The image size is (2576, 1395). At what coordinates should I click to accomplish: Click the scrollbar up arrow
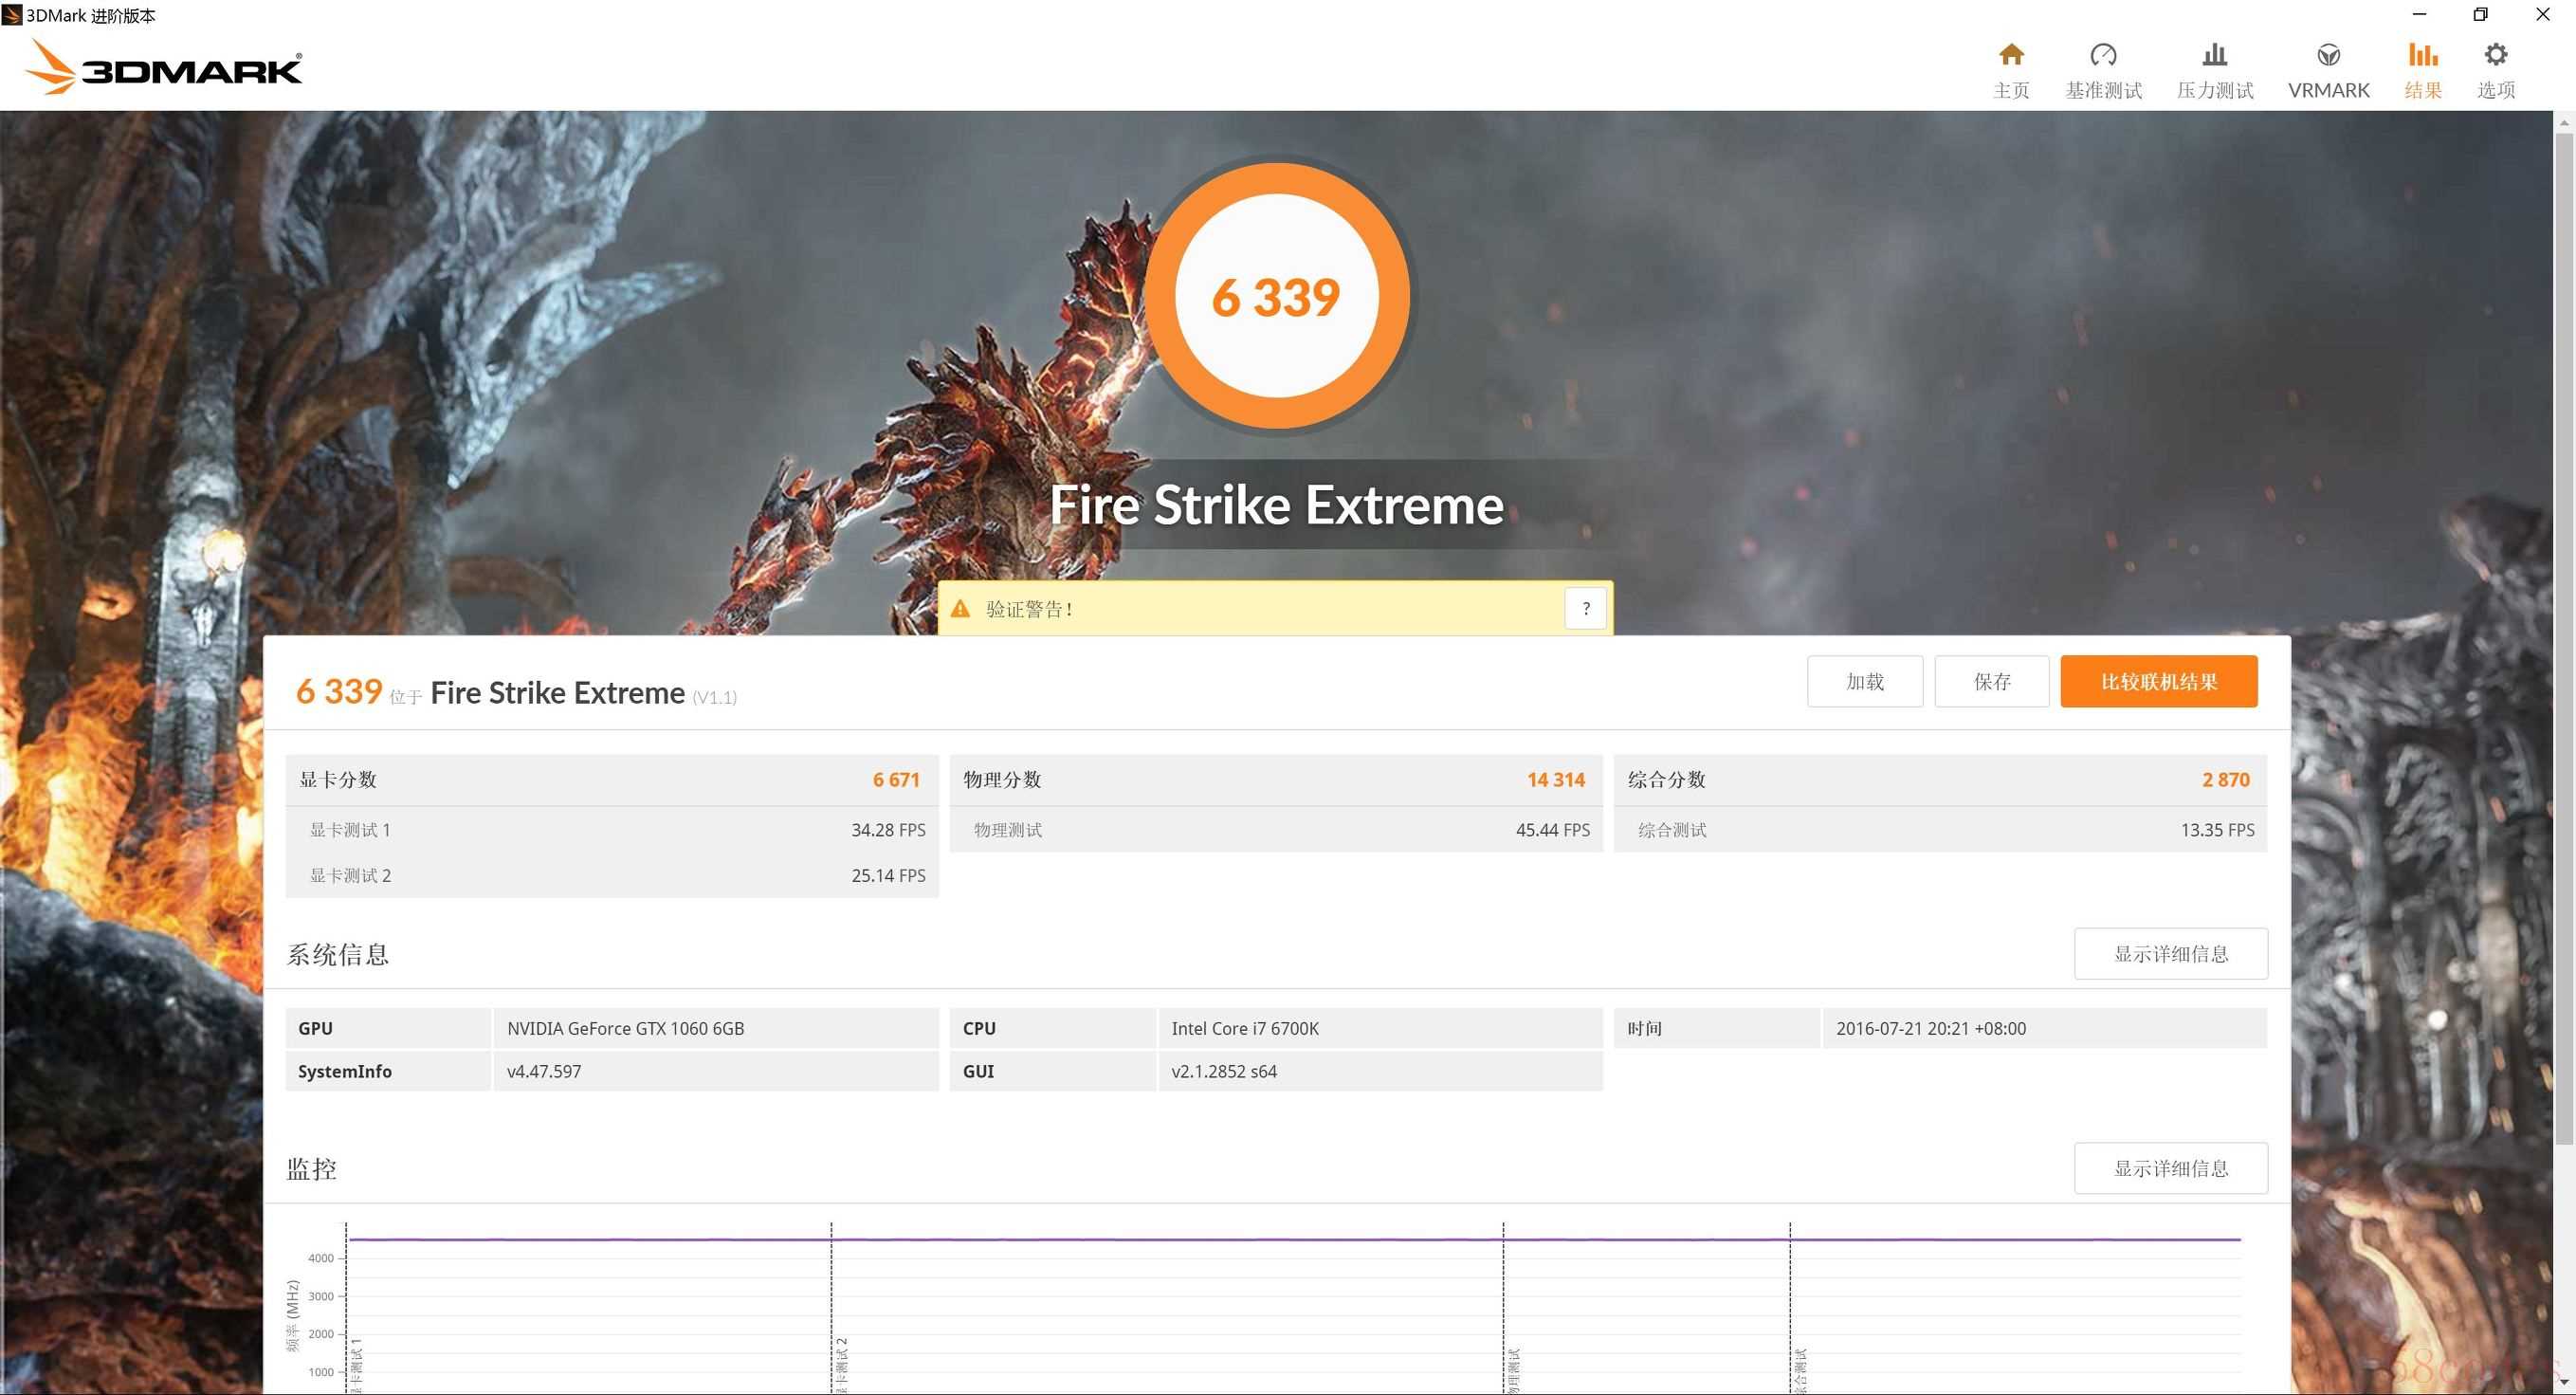click(x=2564, y=122)
